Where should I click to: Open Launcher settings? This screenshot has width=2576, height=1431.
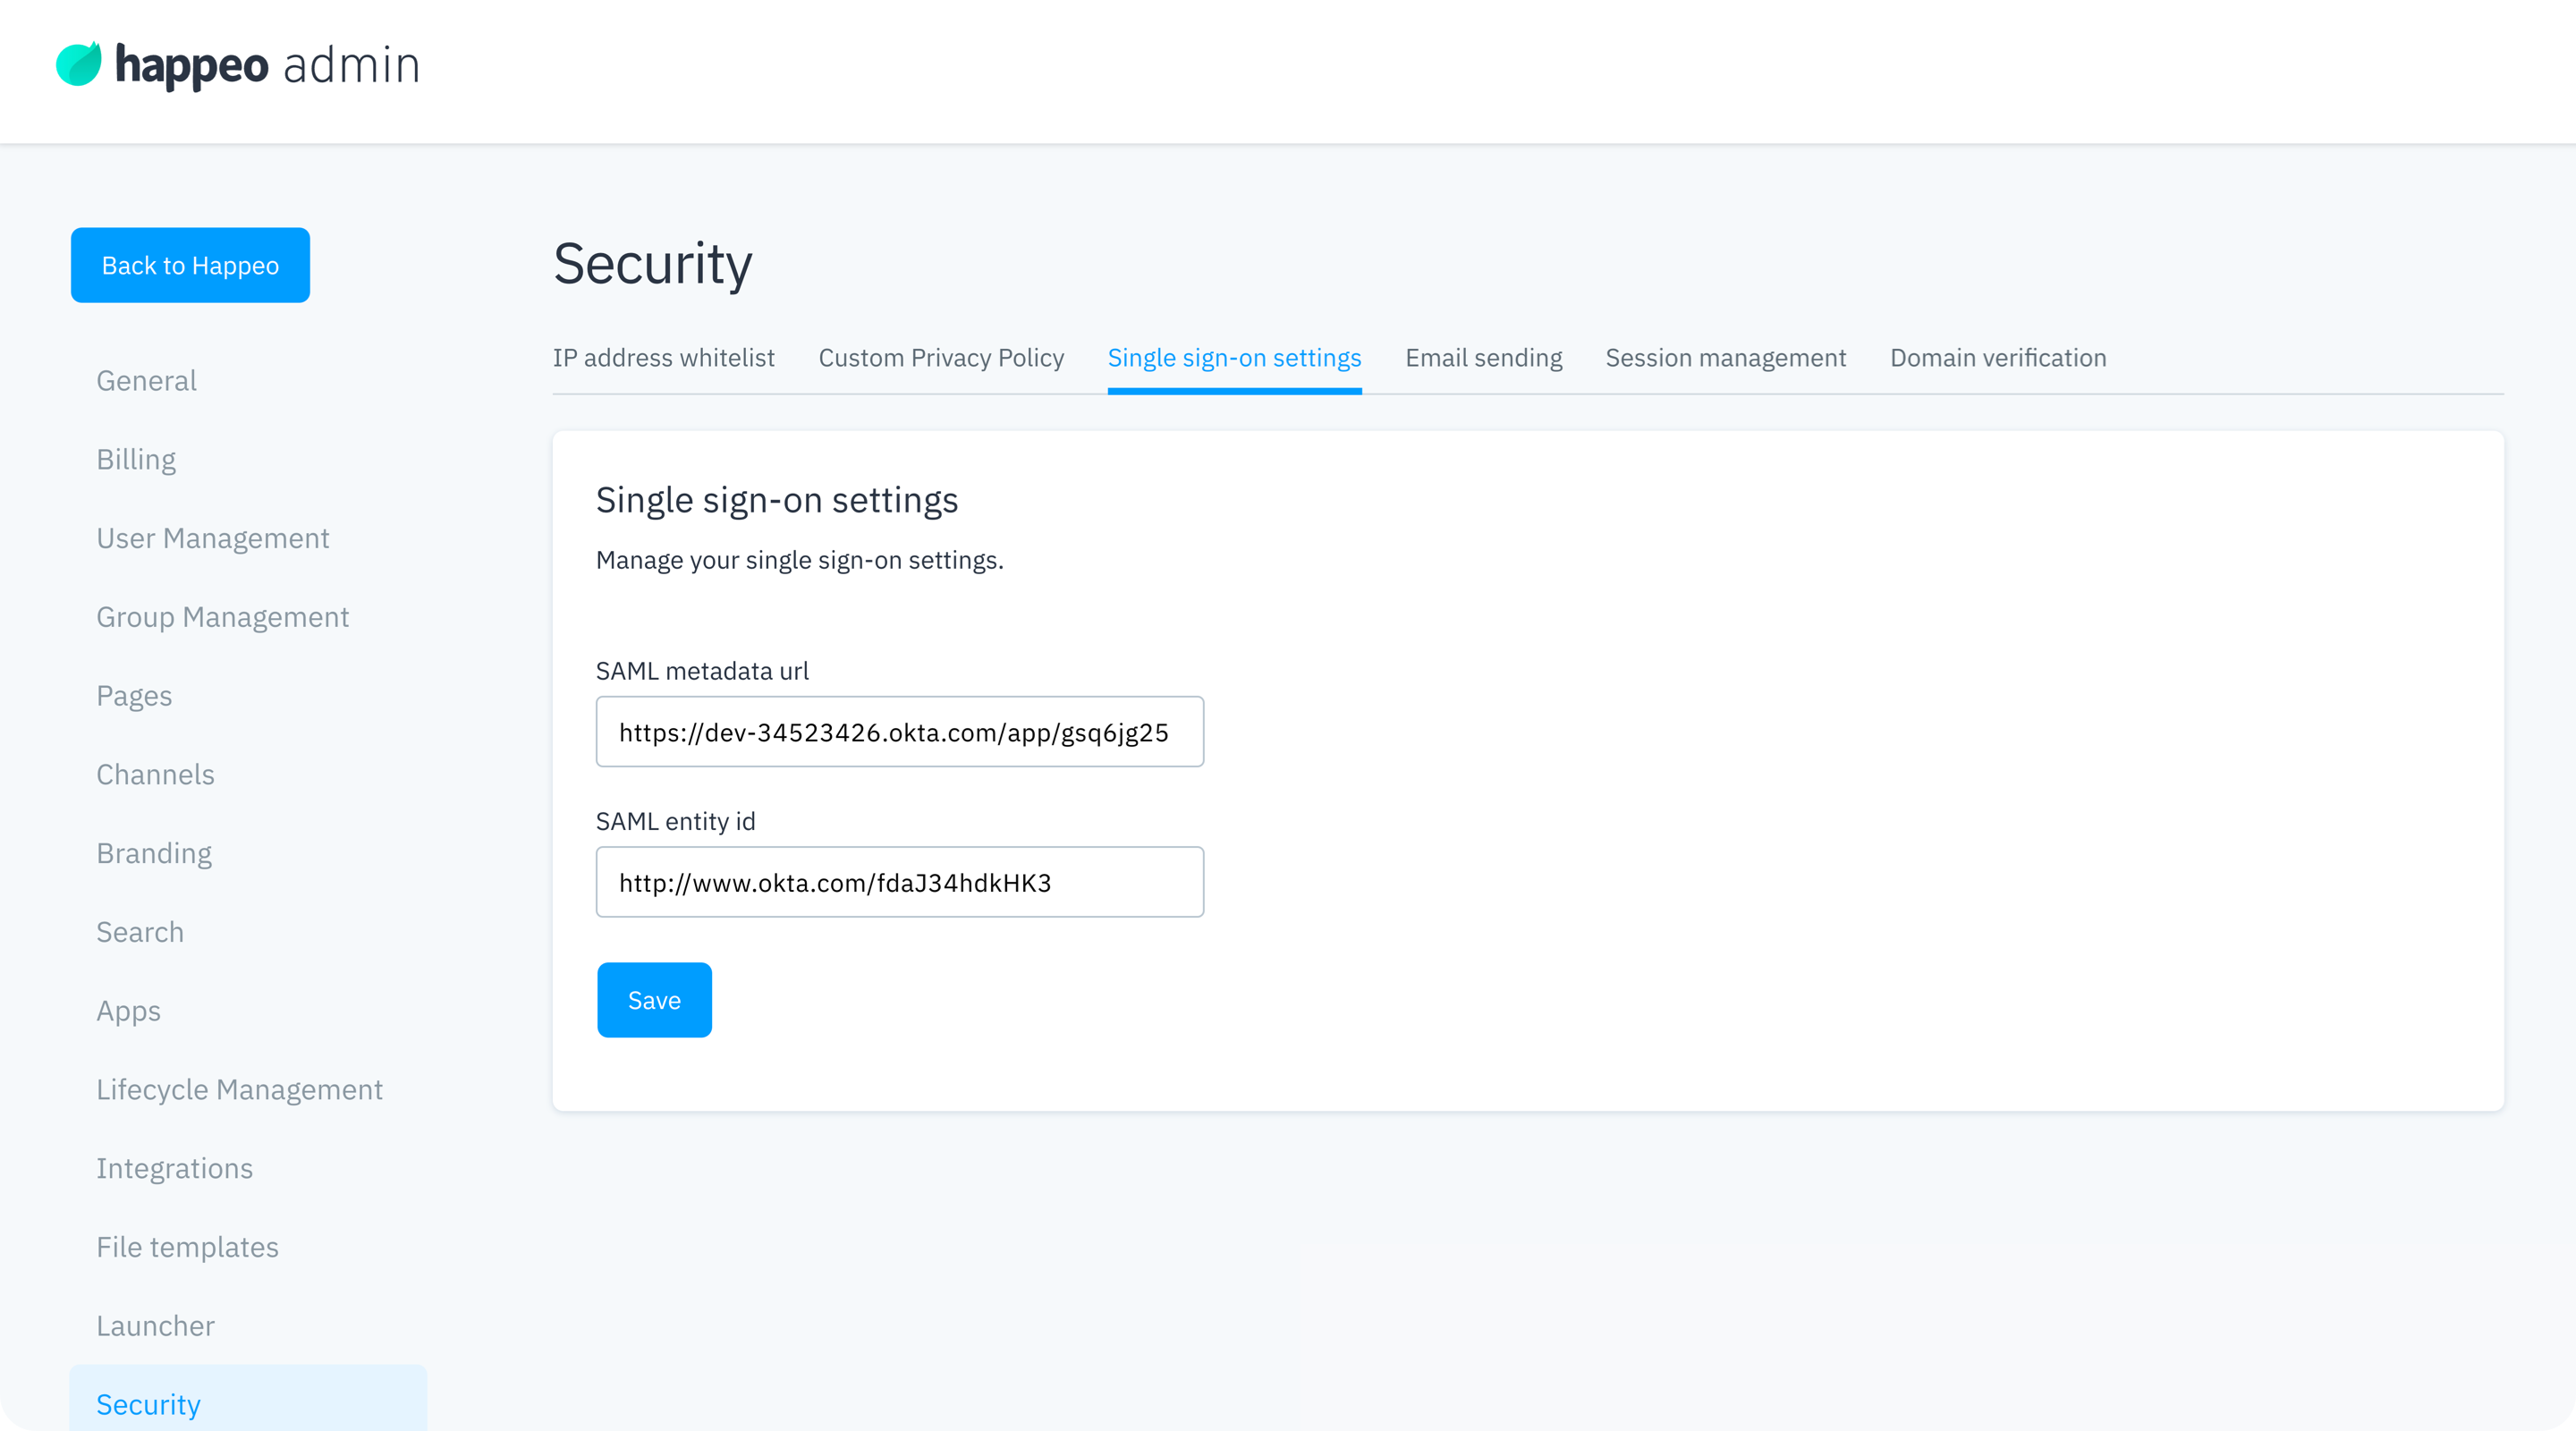(155, 1326)
